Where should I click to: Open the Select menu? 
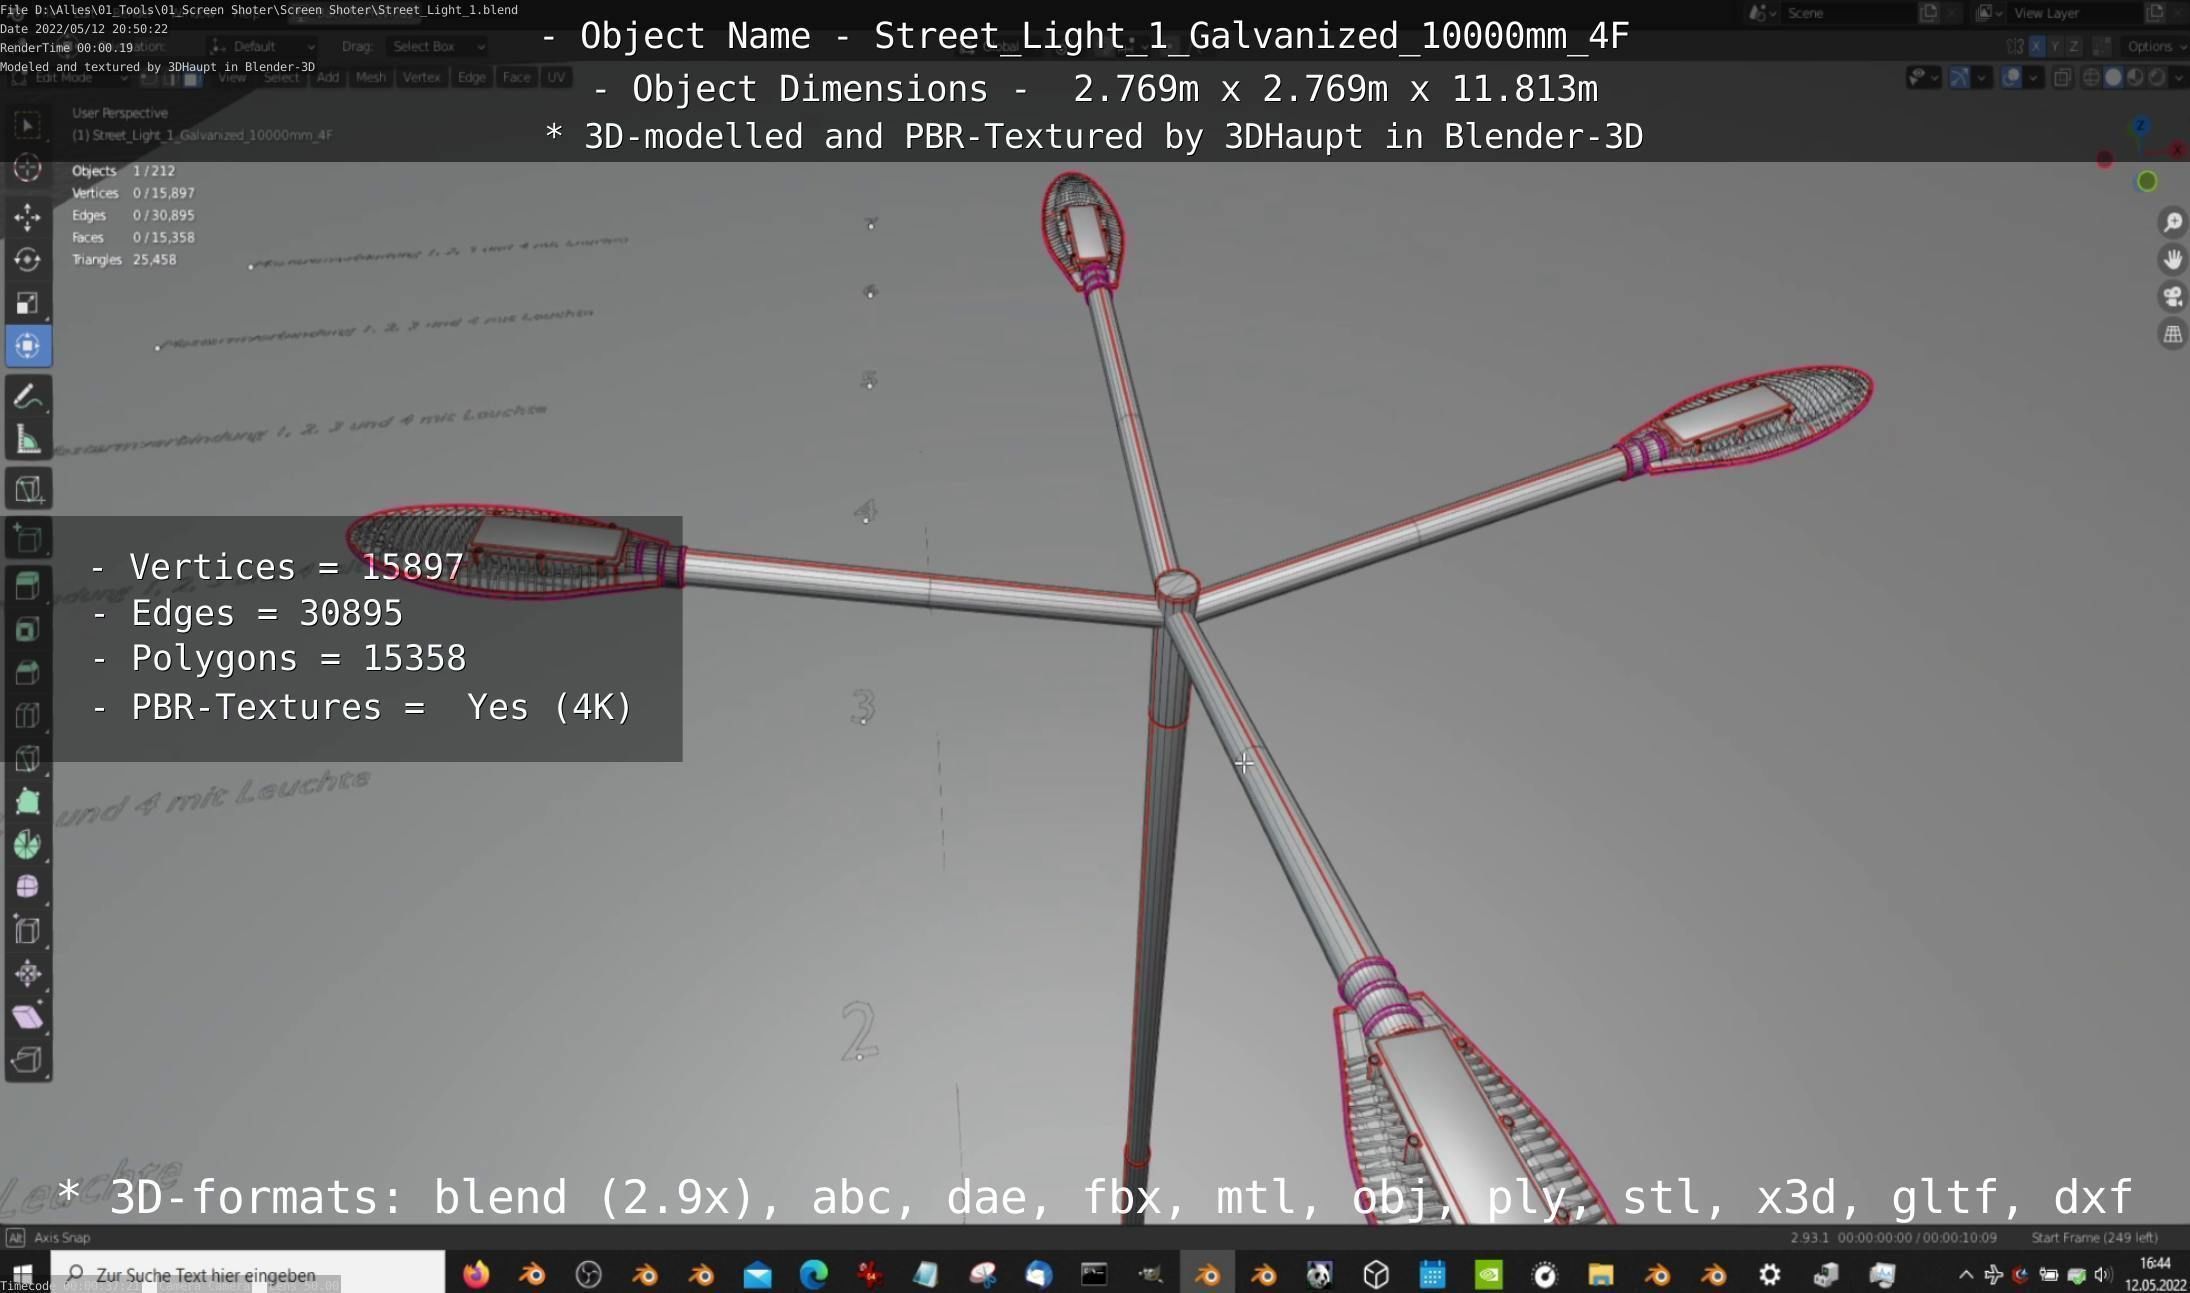(x=281, y=78)
